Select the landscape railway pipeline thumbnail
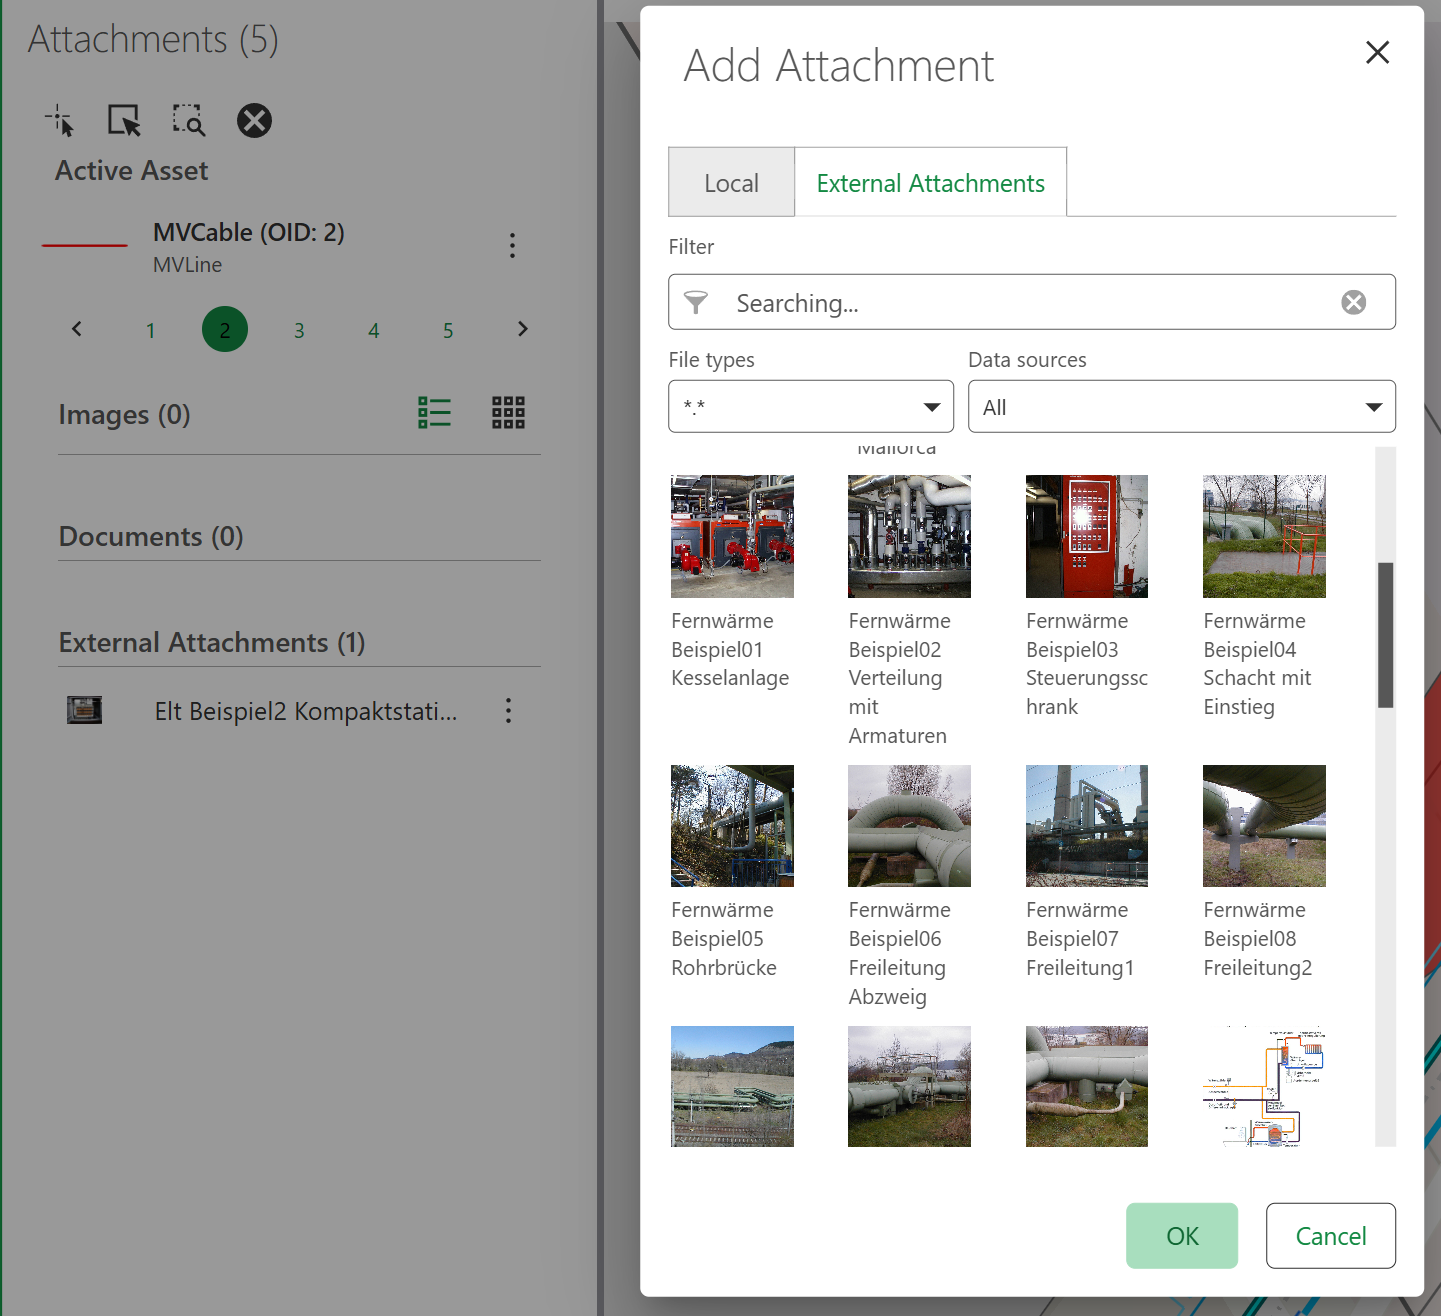This screenshot has height=1316, width=1441. (x=732, y=1086)
